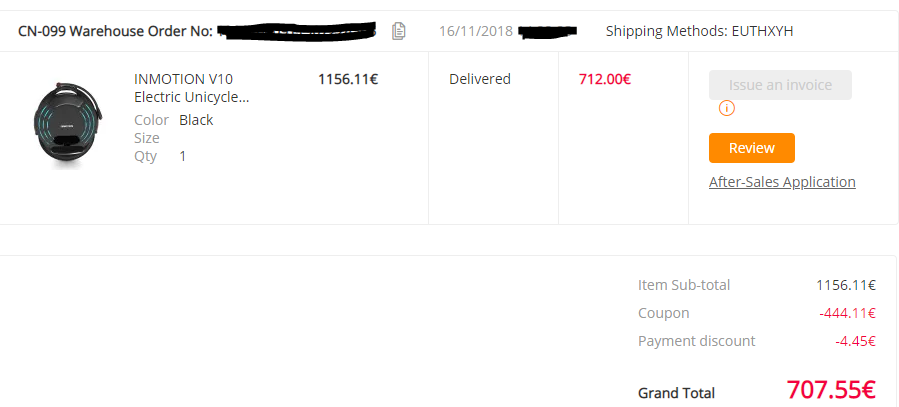Click the copy order number icon
Image resolution: width=899 pixels, height=407 pixels.
[398, 31]
